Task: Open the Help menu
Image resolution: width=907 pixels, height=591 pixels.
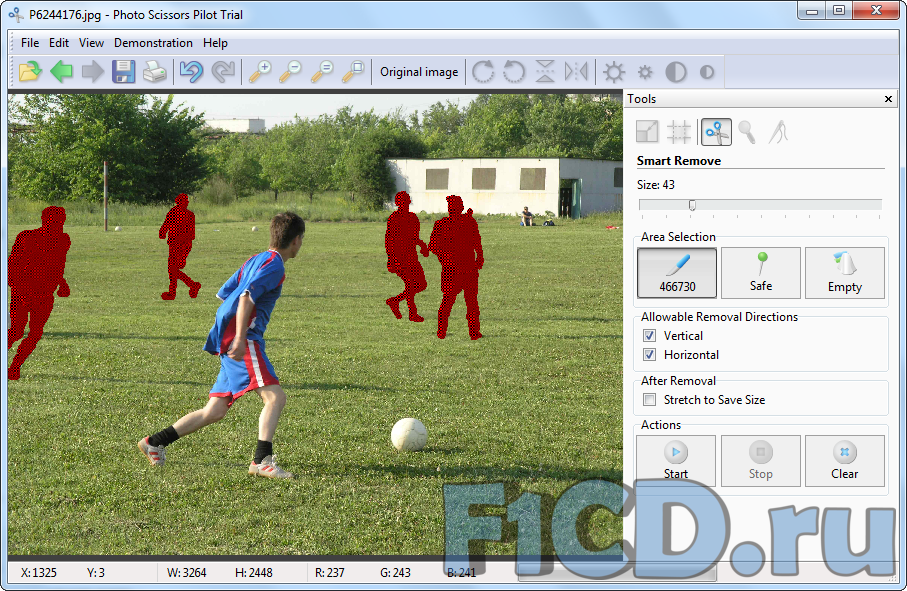Action: click(x=215, y=43)
